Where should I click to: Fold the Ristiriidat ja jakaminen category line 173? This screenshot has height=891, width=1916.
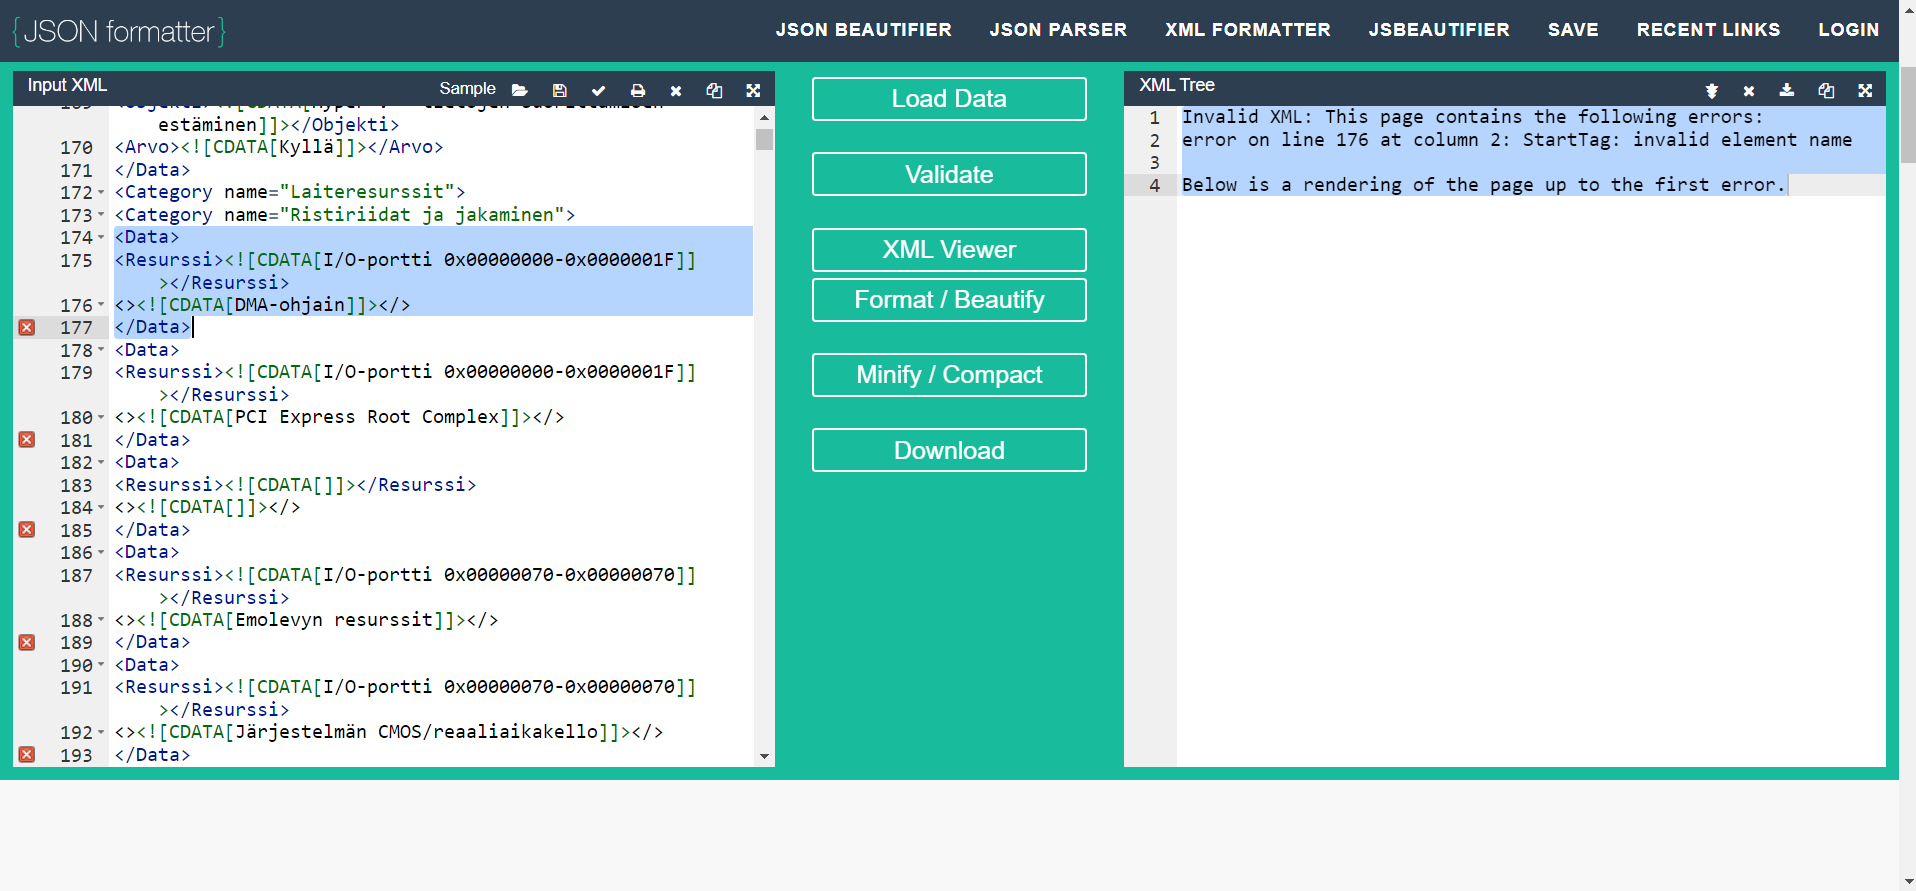click(101, 214)
